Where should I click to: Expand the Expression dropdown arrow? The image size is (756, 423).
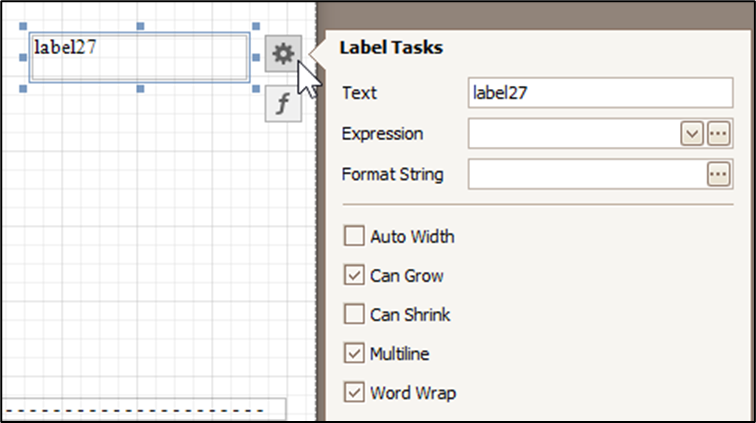coord(692,134)
